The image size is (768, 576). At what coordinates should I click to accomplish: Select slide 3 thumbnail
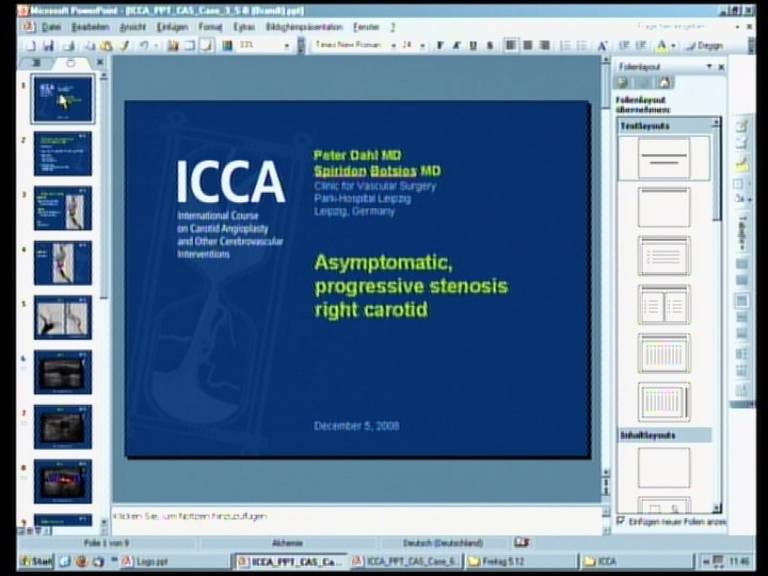click(63, 208)
